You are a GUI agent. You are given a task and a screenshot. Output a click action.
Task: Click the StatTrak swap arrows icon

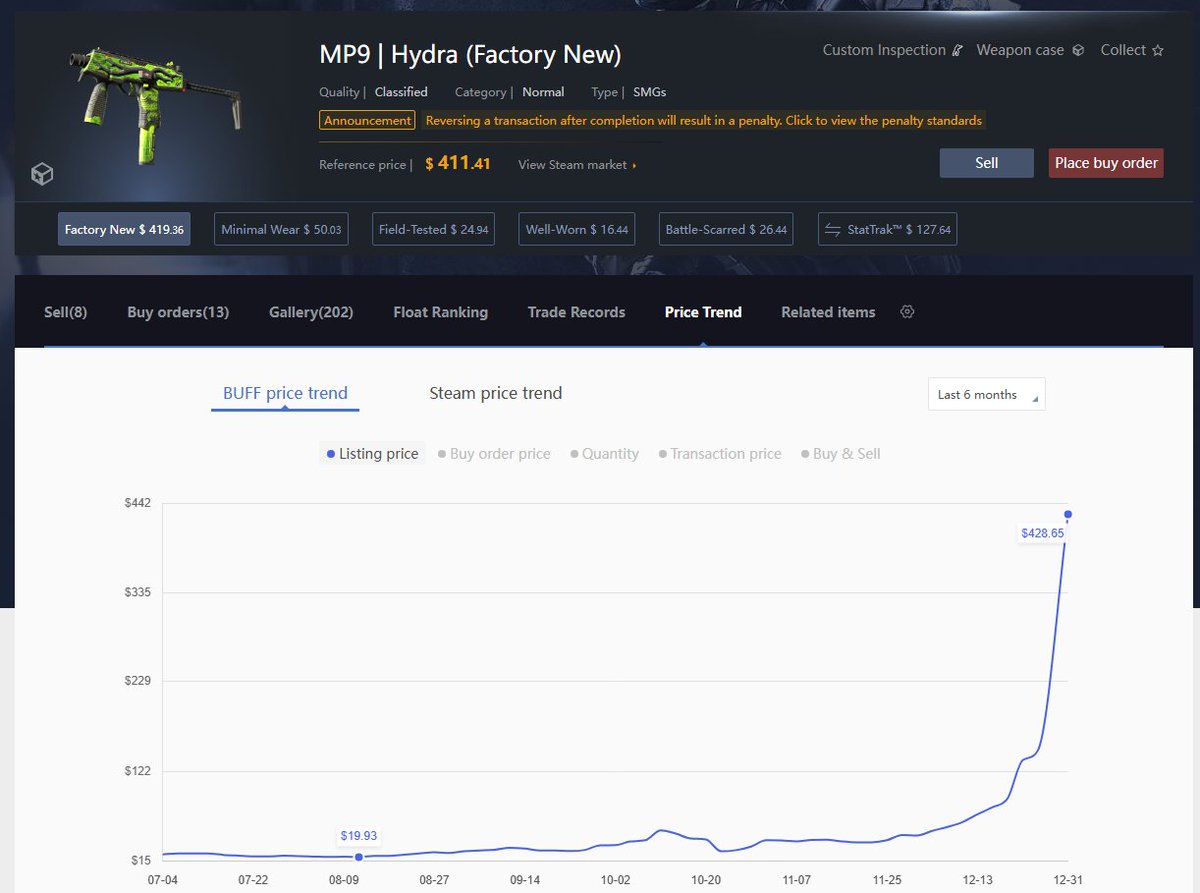(832, 229)
